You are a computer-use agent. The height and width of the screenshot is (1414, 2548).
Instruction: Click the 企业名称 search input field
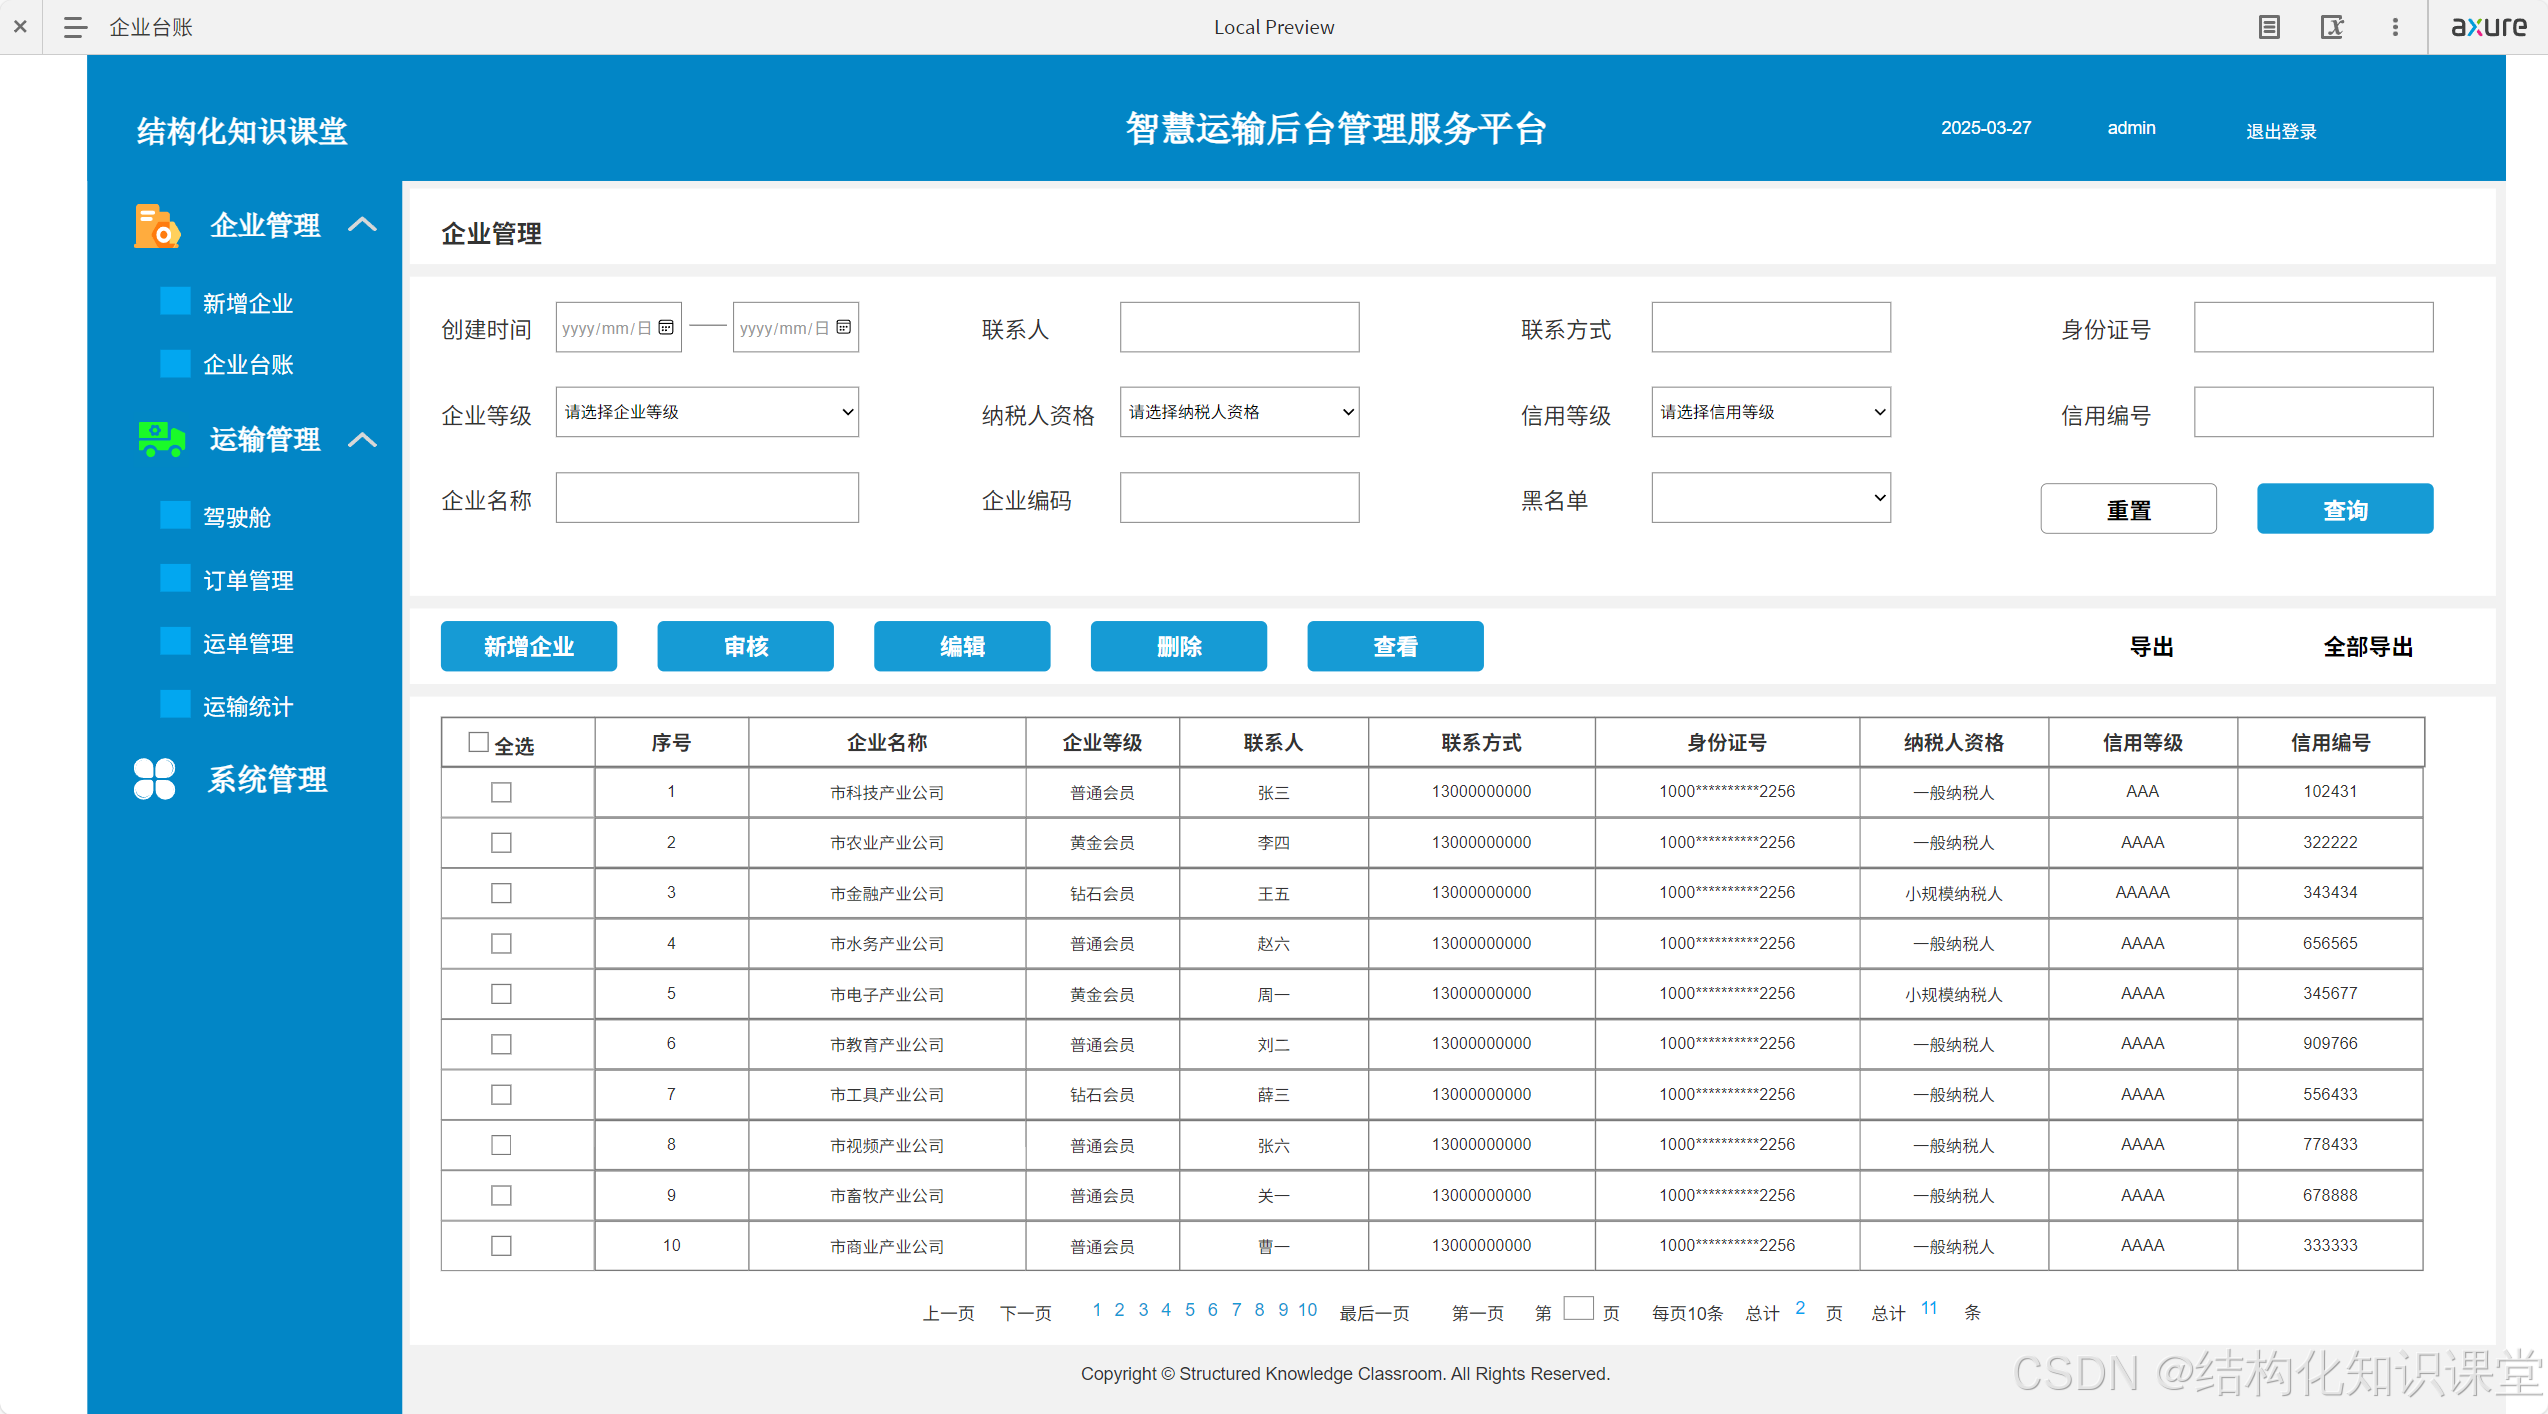[x=707, y=498]
